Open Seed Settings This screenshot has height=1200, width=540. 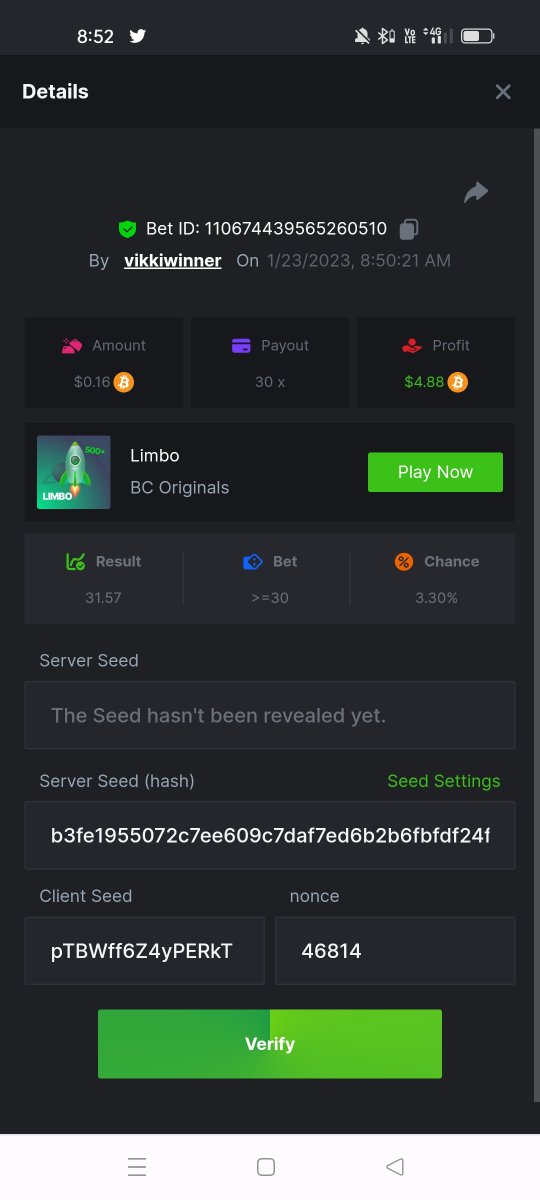(444, 781)
